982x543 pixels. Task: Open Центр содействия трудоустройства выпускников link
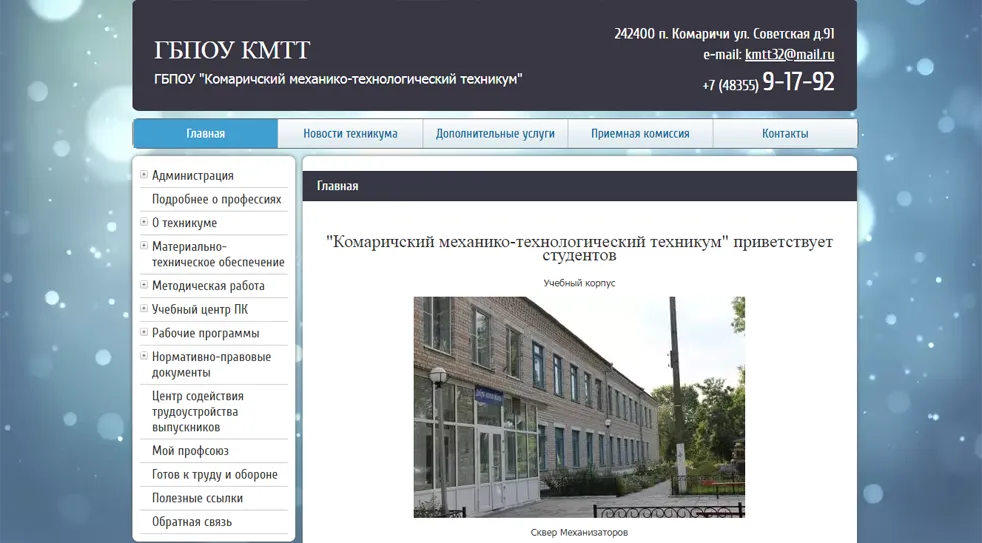tap(198, 411)
